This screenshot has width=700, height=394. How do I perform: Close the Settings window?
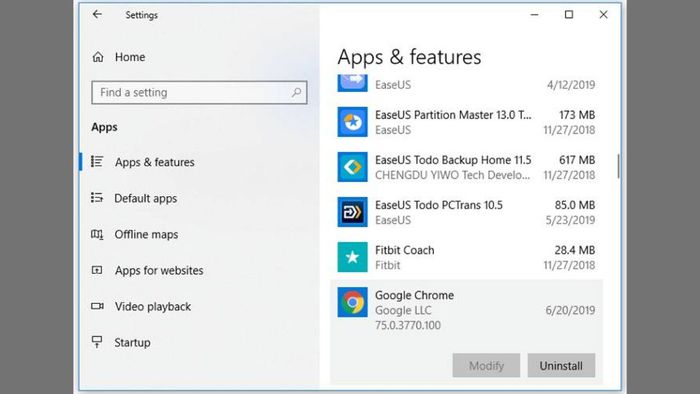tap(603, 15)
